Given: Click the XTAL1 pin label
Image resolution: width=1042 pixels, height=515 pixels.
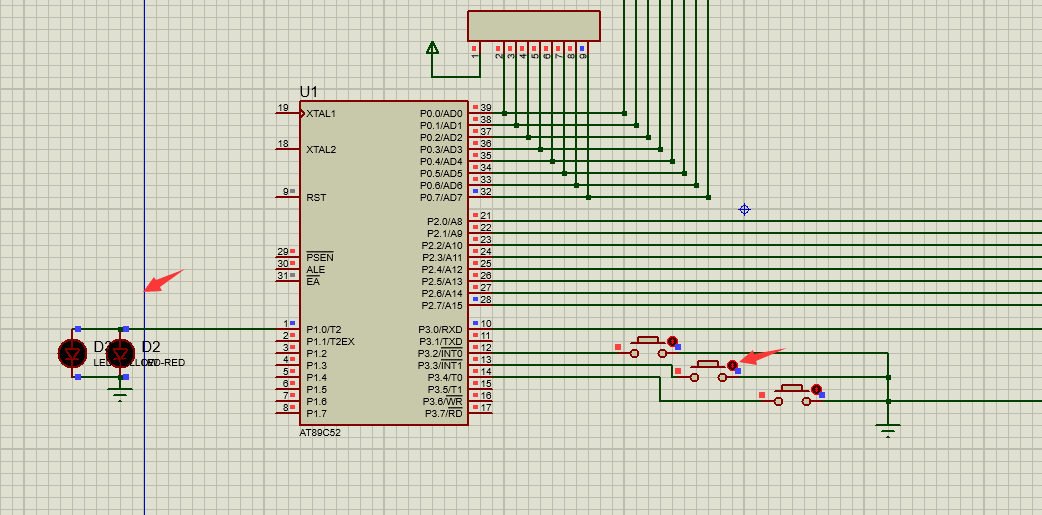Looking at the screenshot, I should point(321,114).
